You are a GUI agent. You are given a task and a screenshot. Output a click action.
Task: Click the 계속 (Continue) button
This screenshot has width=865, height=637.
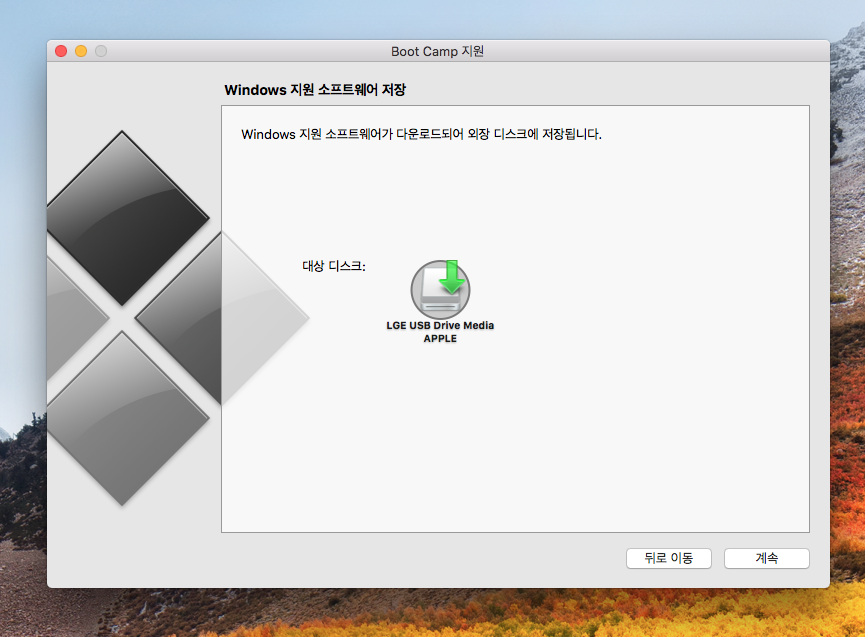pos(766,558)
